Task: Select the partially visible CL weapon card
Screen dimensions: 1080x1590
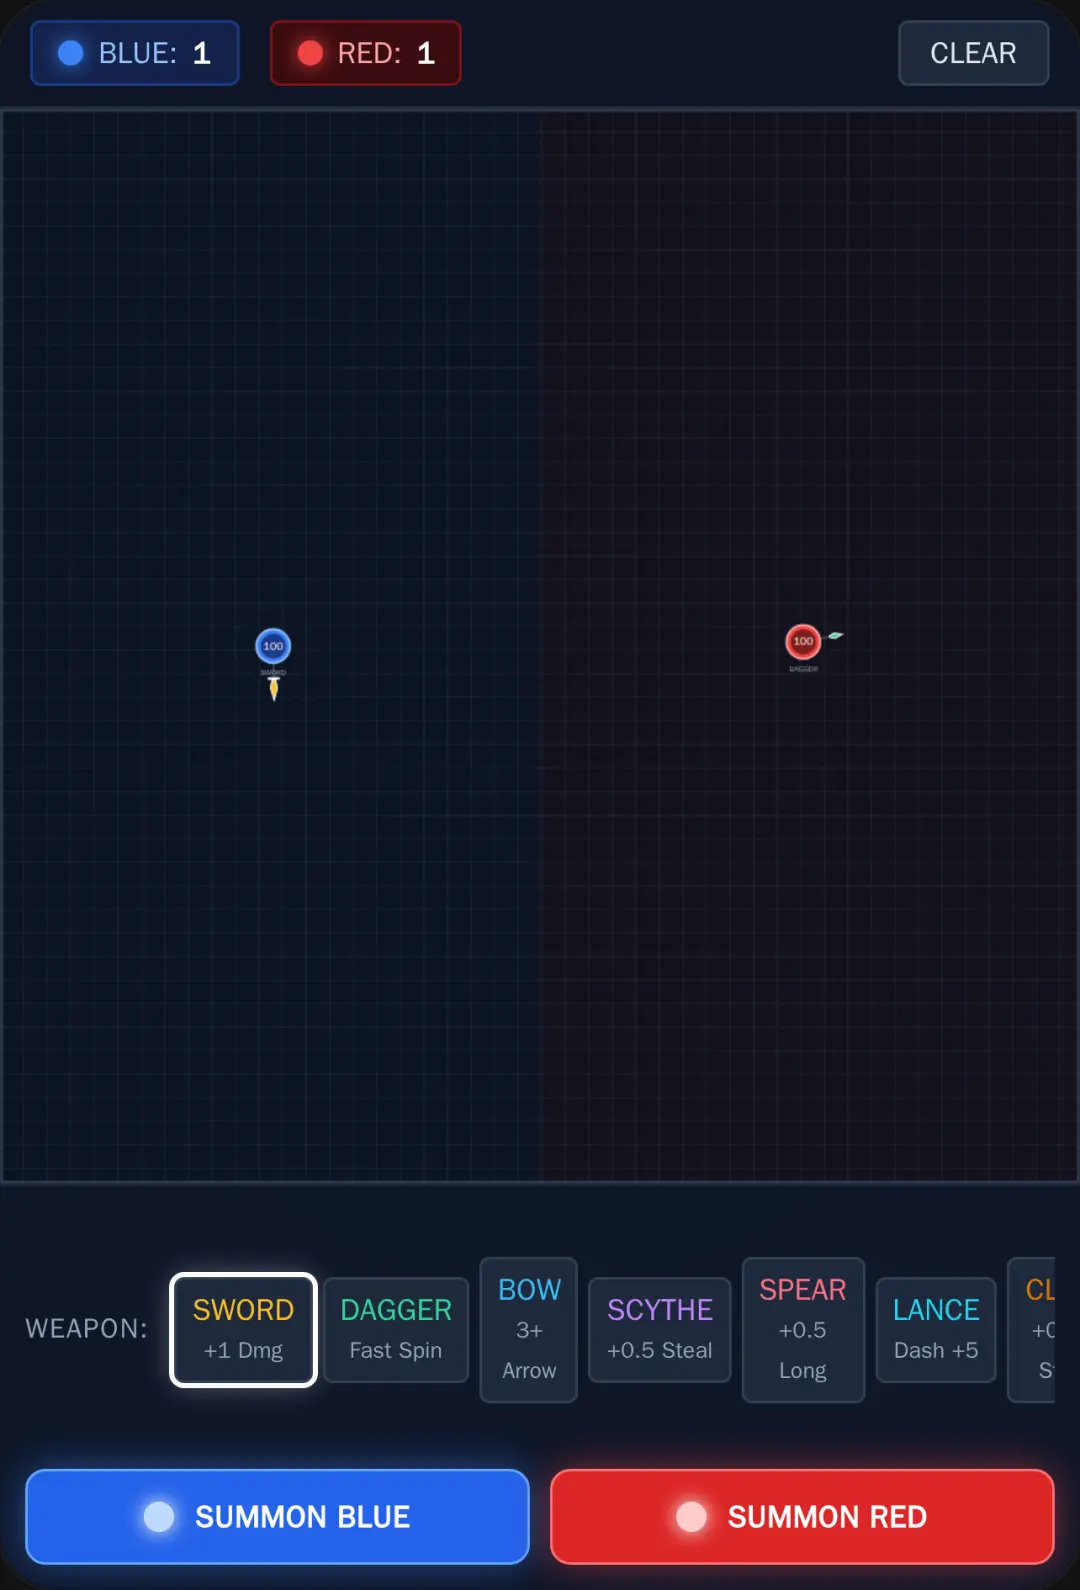Action: tap(1032, 1330)
